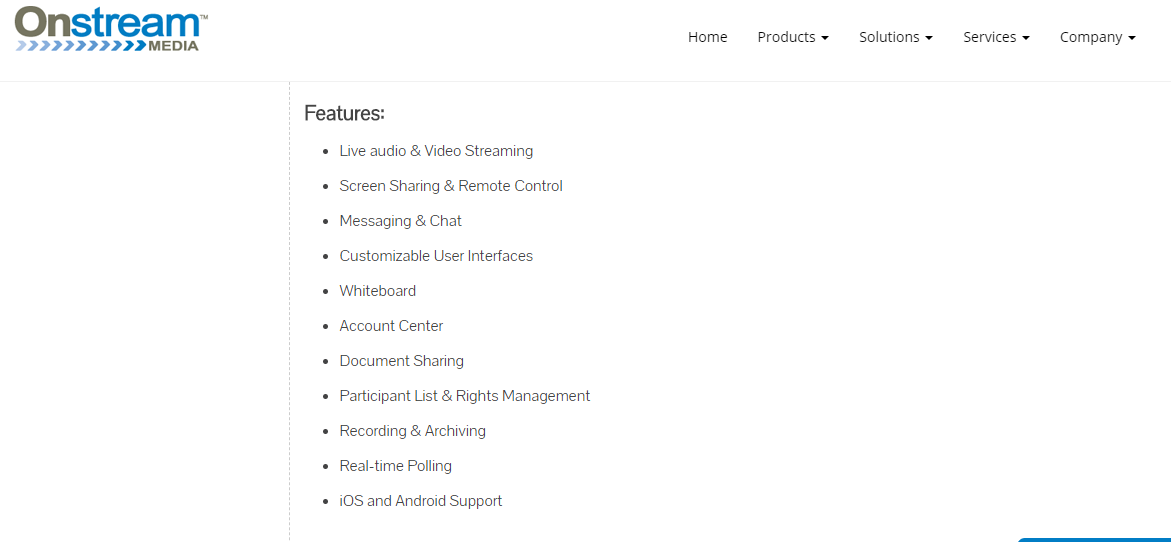Click Customizable User Interfaces list item
This screenshot has height=542, width=1171.
click(436, 256)
